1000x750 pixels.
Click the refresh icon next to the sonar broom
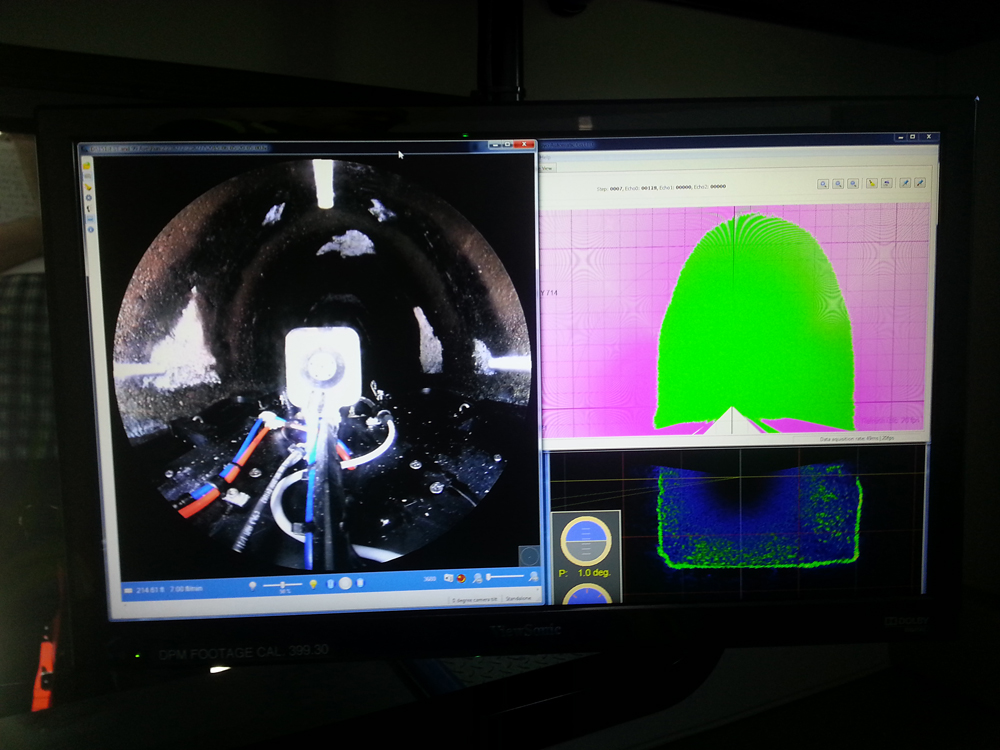coord(886,184)
